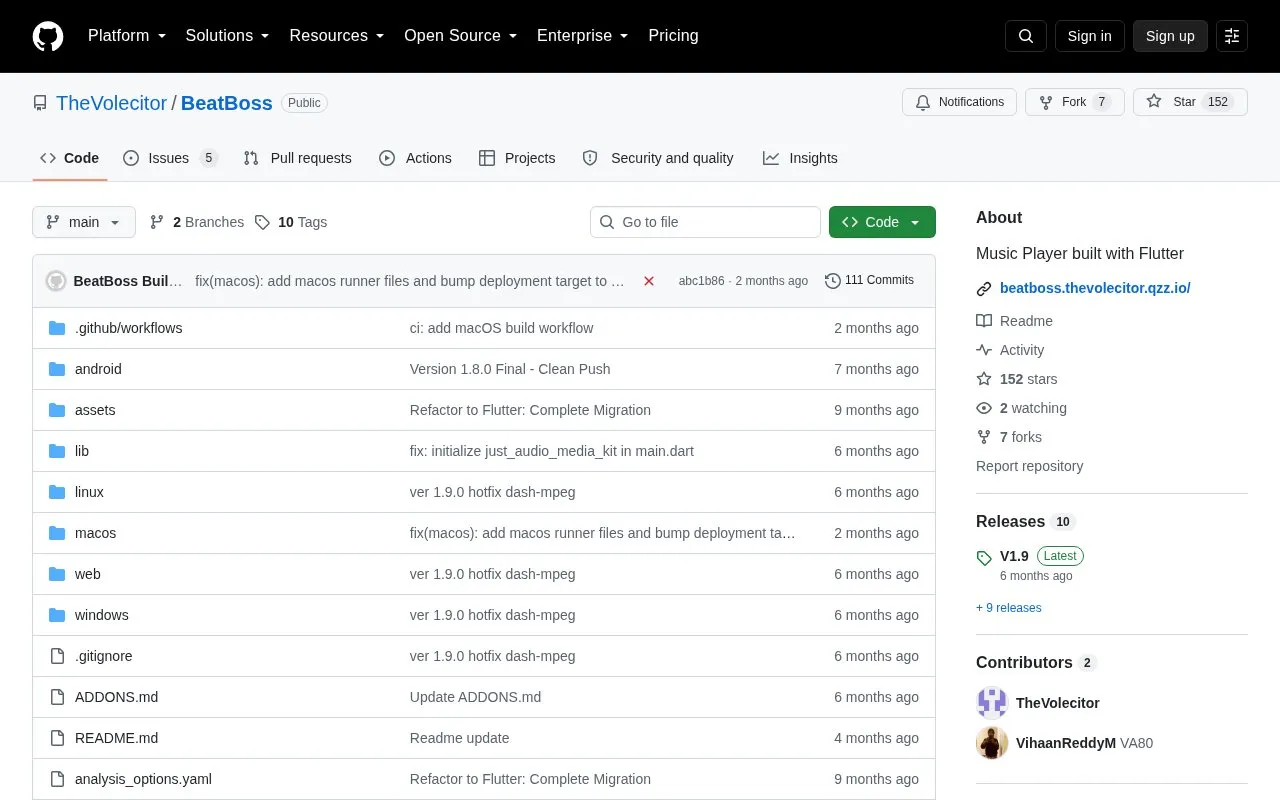Image resolution: width=1280 pixels, height=800 pixels.
Task: Click the Star icon button
Action: [x=1190, y=102]
